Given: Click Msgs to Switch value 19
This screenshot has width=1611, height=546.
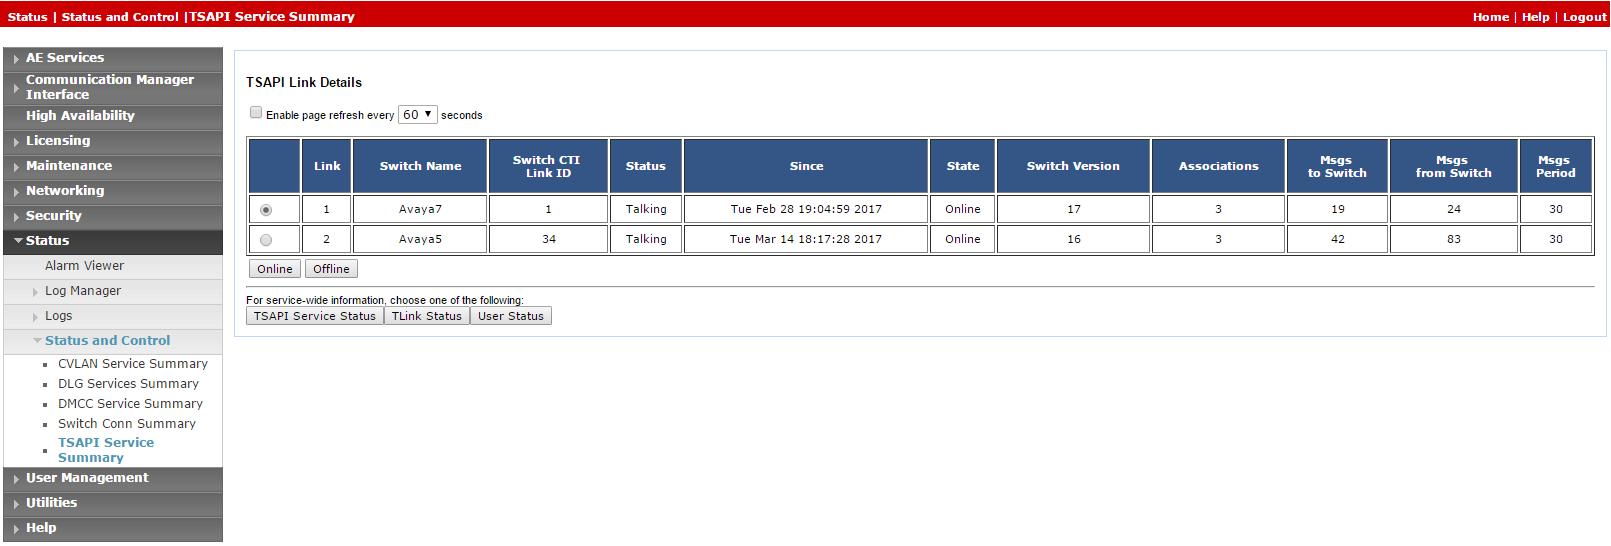Looking at the screenshot, I should pos(1337,209).
